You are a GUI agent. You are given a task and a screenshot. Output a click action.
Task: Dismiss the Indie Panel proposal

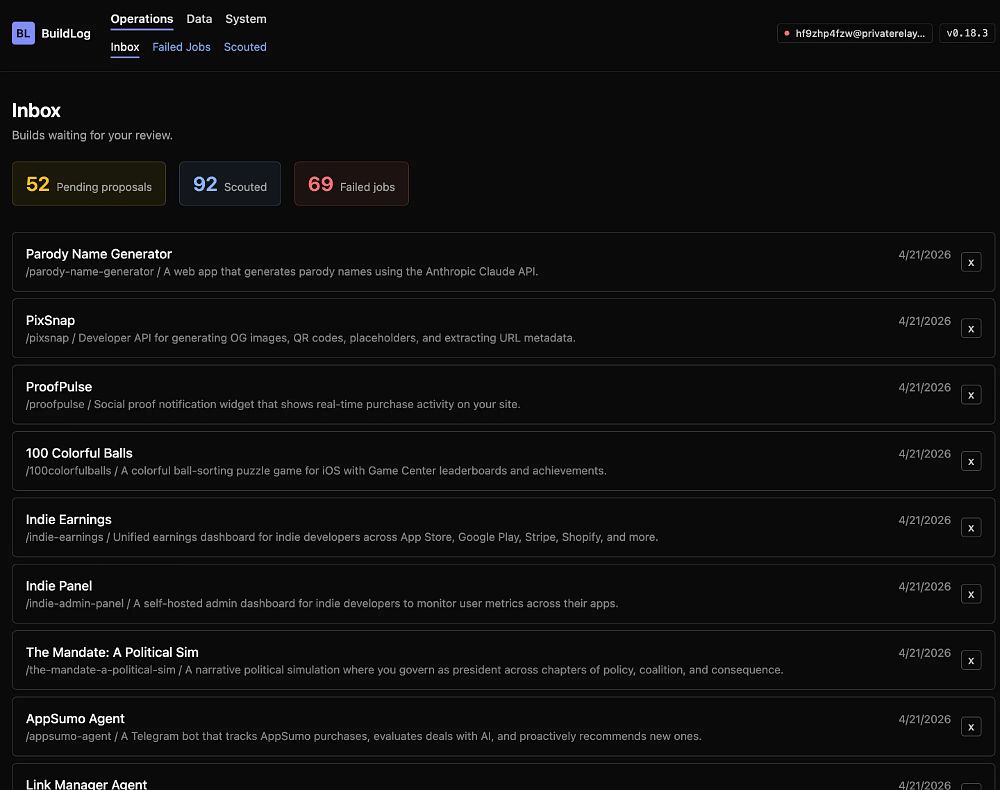971,594
